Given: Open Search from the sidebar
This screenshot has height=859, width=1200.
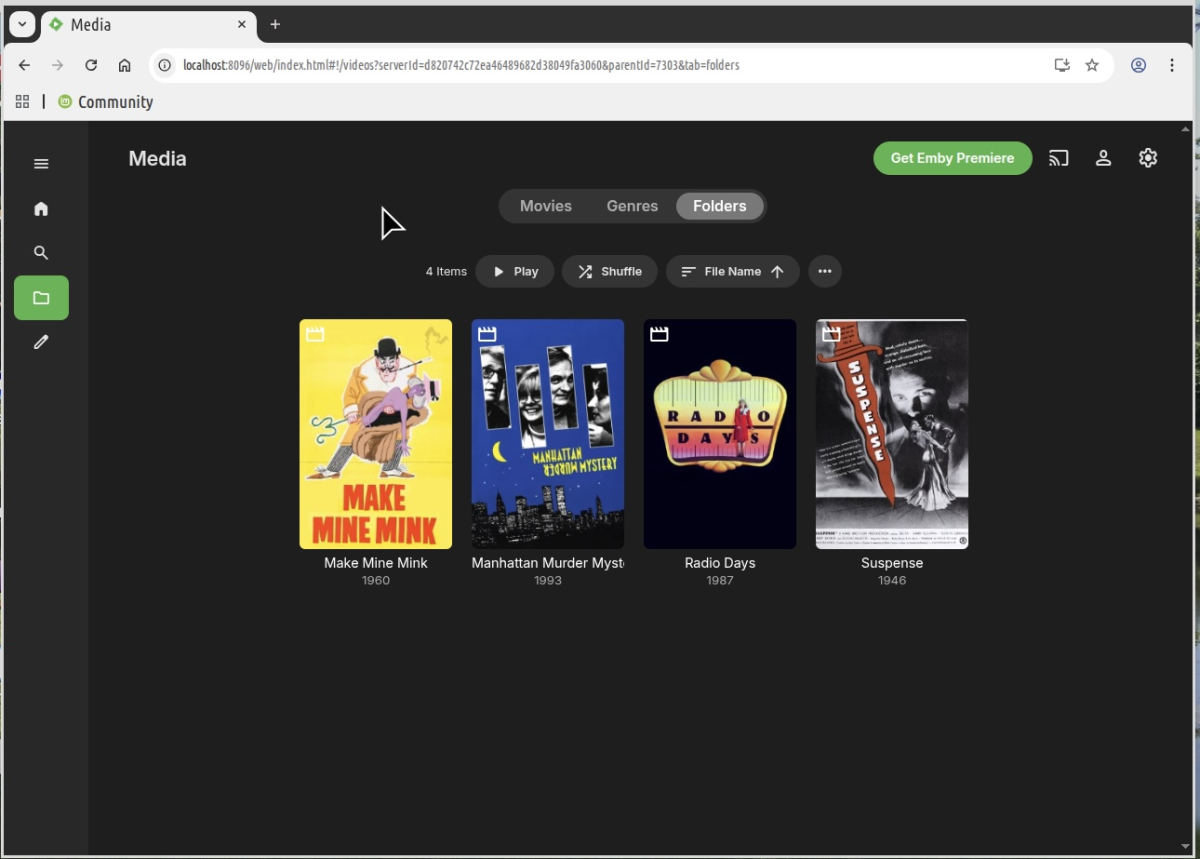Looking at the screenshot, I should tap(41, 253).
